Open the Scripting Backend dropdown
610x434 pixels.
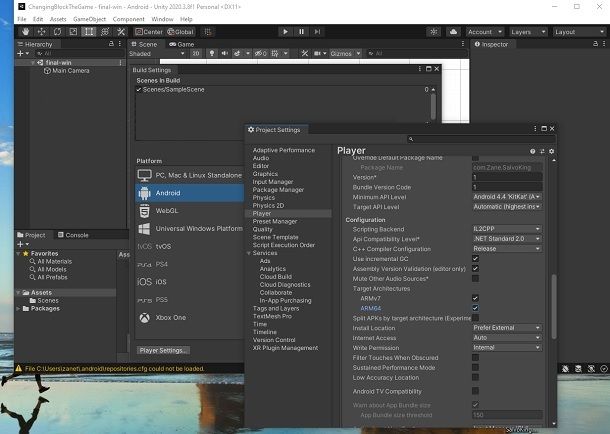pyautogui.click(x=507, y=229)
